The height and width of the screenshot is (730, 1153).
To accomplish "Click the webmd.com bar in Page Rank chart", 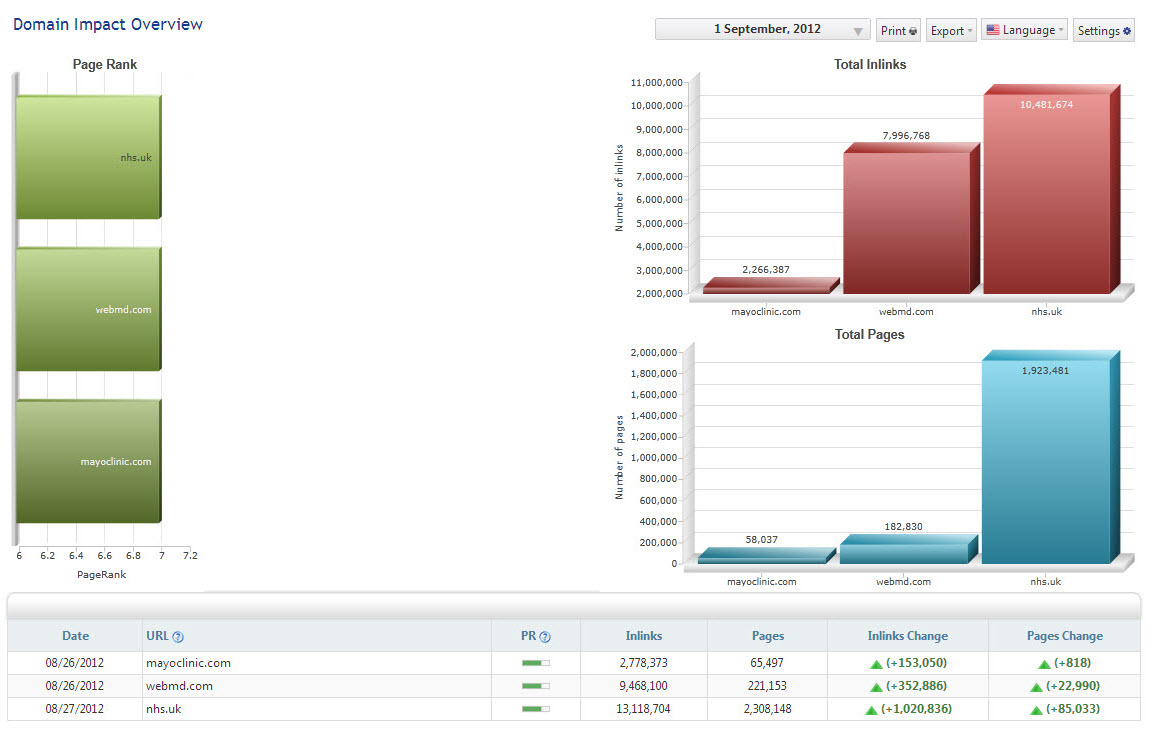I will pyautogui.click(x=87, y=310).
